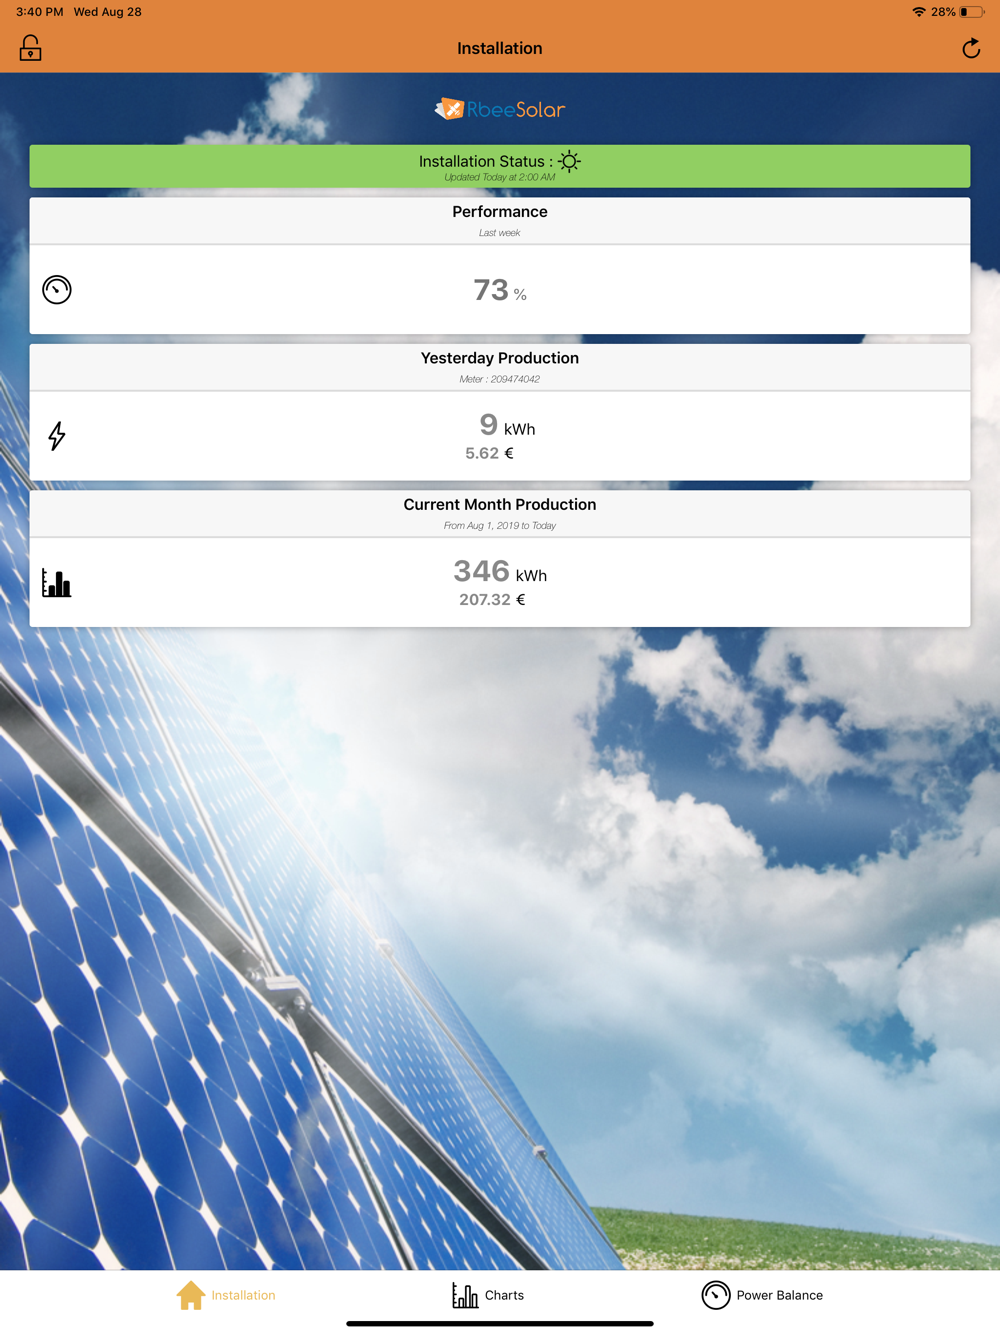Click the lightning bolt production icon
The width and height of the screenshot is (1000, 1334).
point(57,436)
